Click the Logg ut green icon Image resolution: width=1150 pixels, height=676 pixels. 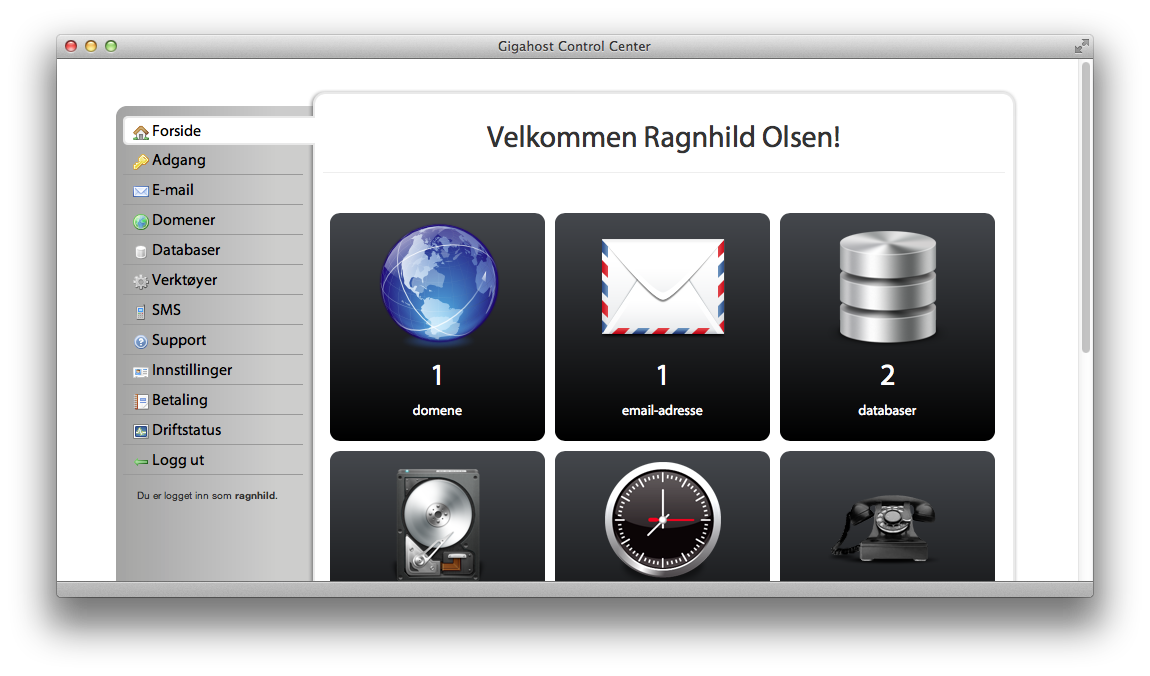(142, 462)
